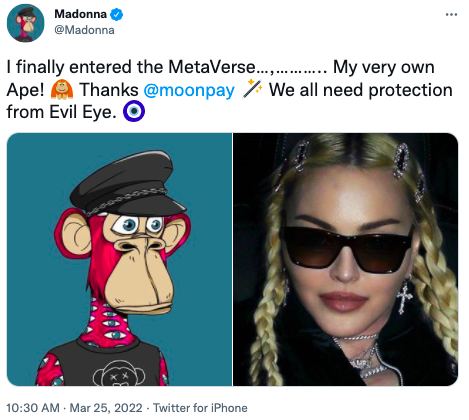Click the 10:30 AM timestamp

[x=33, y=408]
